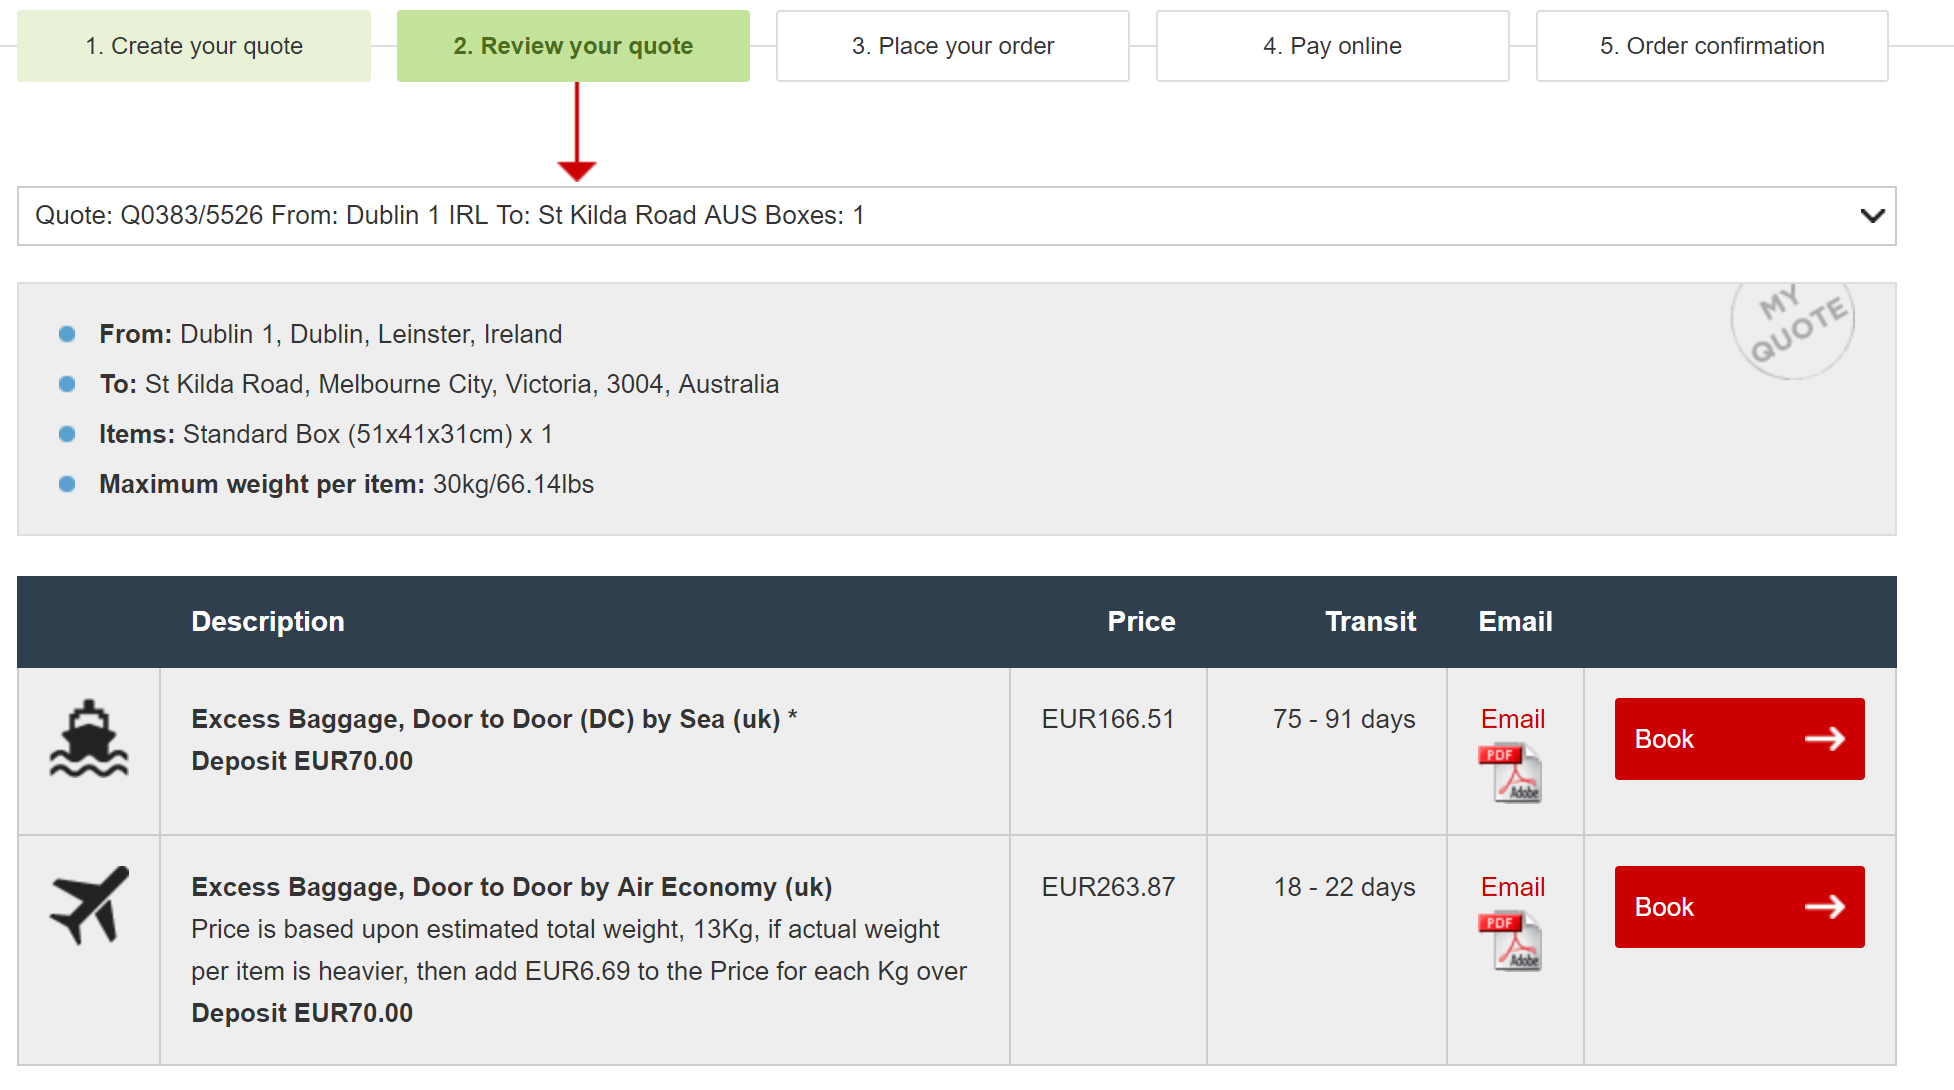This screenshot has width=1954, height=1090.
Task: Open Place your order step
Action: click(x=953, y=46)
